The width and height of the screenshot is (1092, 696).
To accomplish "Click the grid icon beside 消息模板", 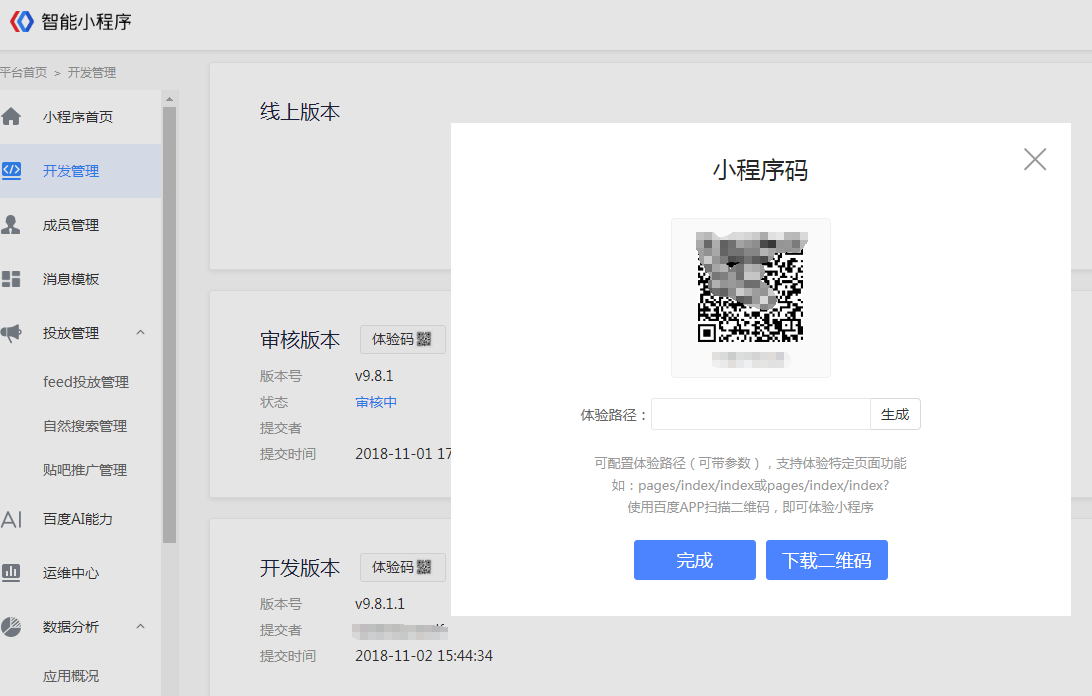I will (x=11, y=279).
